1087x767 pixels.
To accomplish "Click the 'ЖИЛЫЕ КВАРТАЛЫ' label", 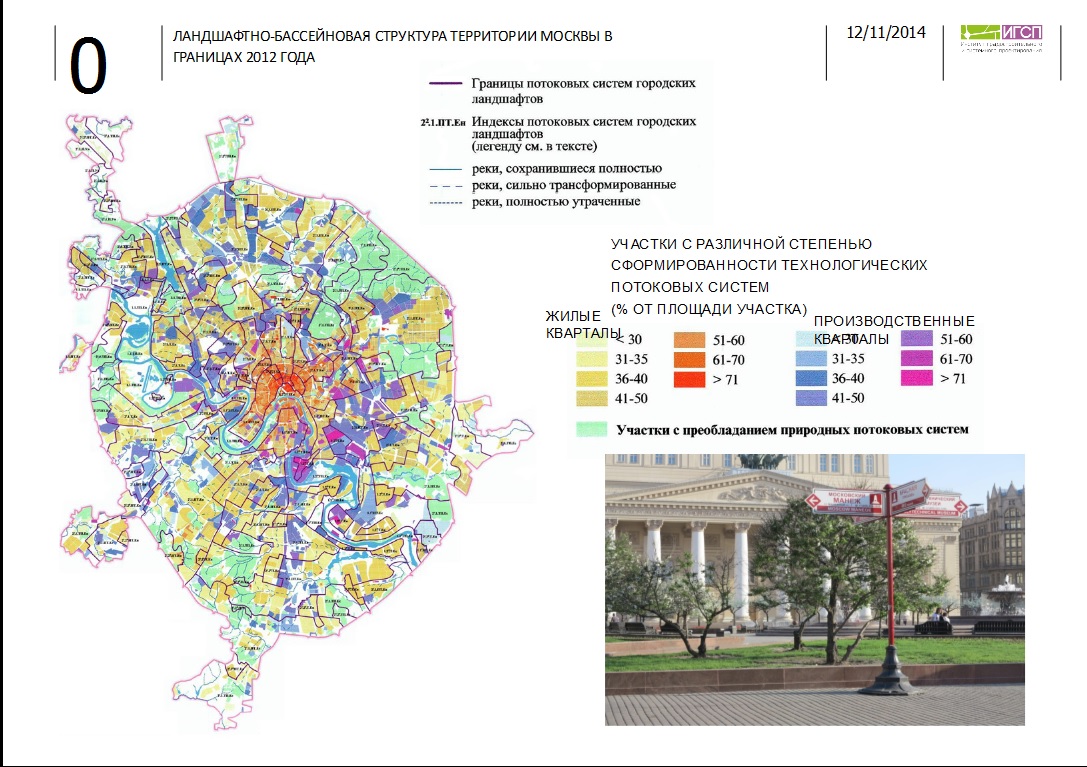I will 583,325.
